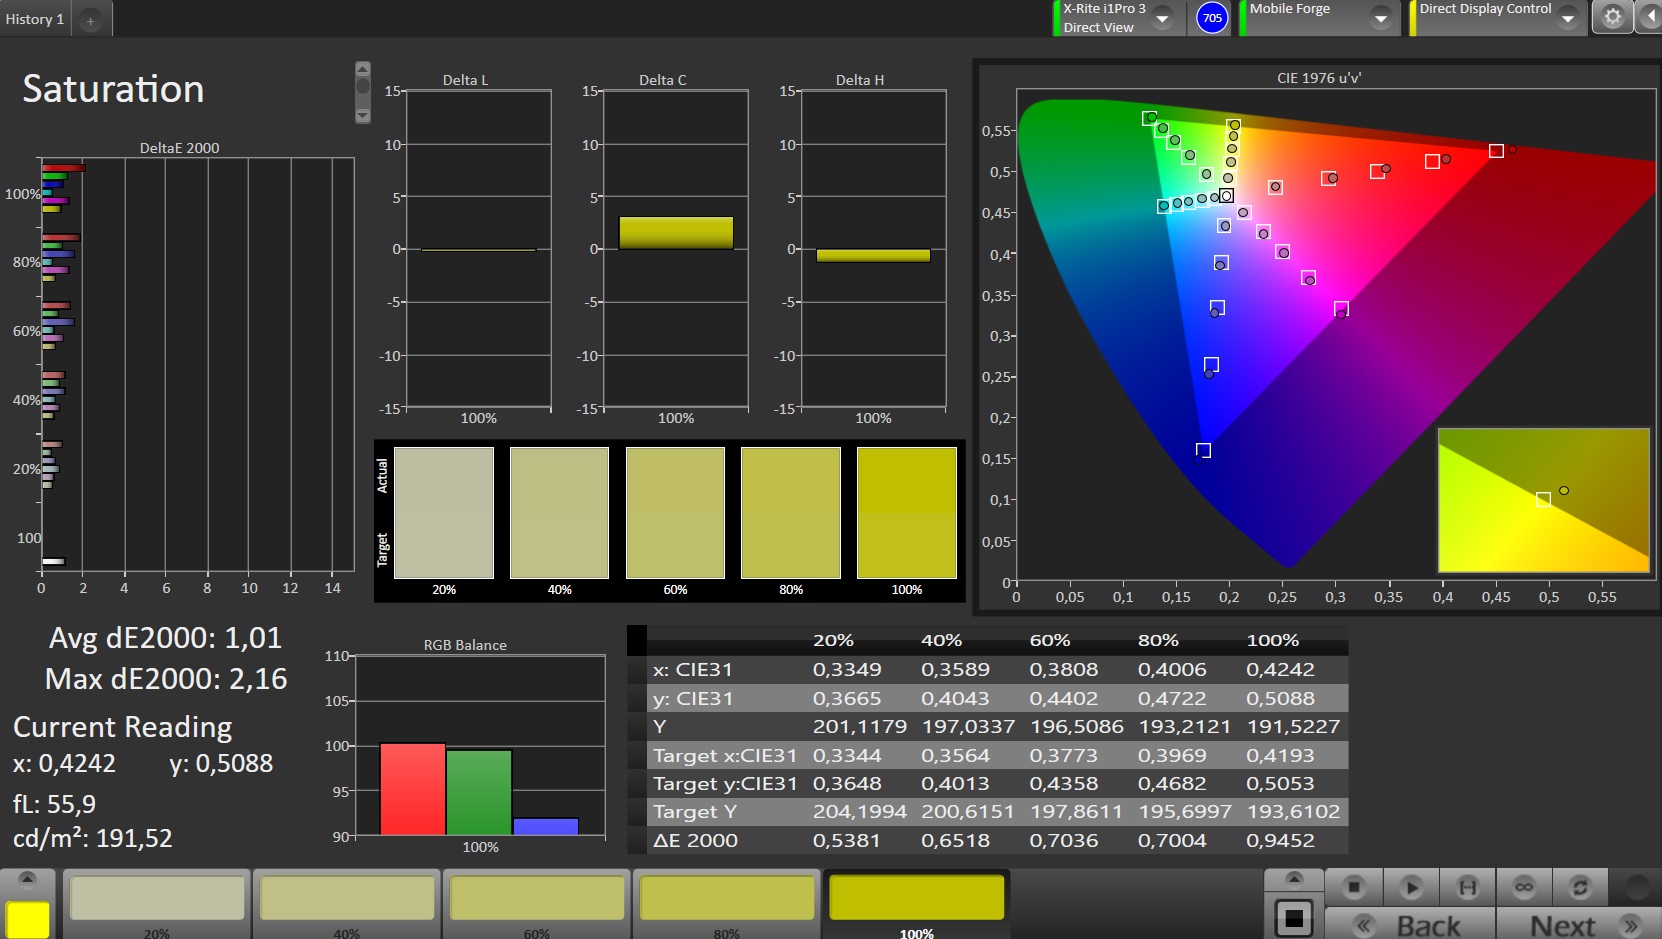
Task: Click the left-arrow panel collapse icon
Action: [x=1649, y=17]
